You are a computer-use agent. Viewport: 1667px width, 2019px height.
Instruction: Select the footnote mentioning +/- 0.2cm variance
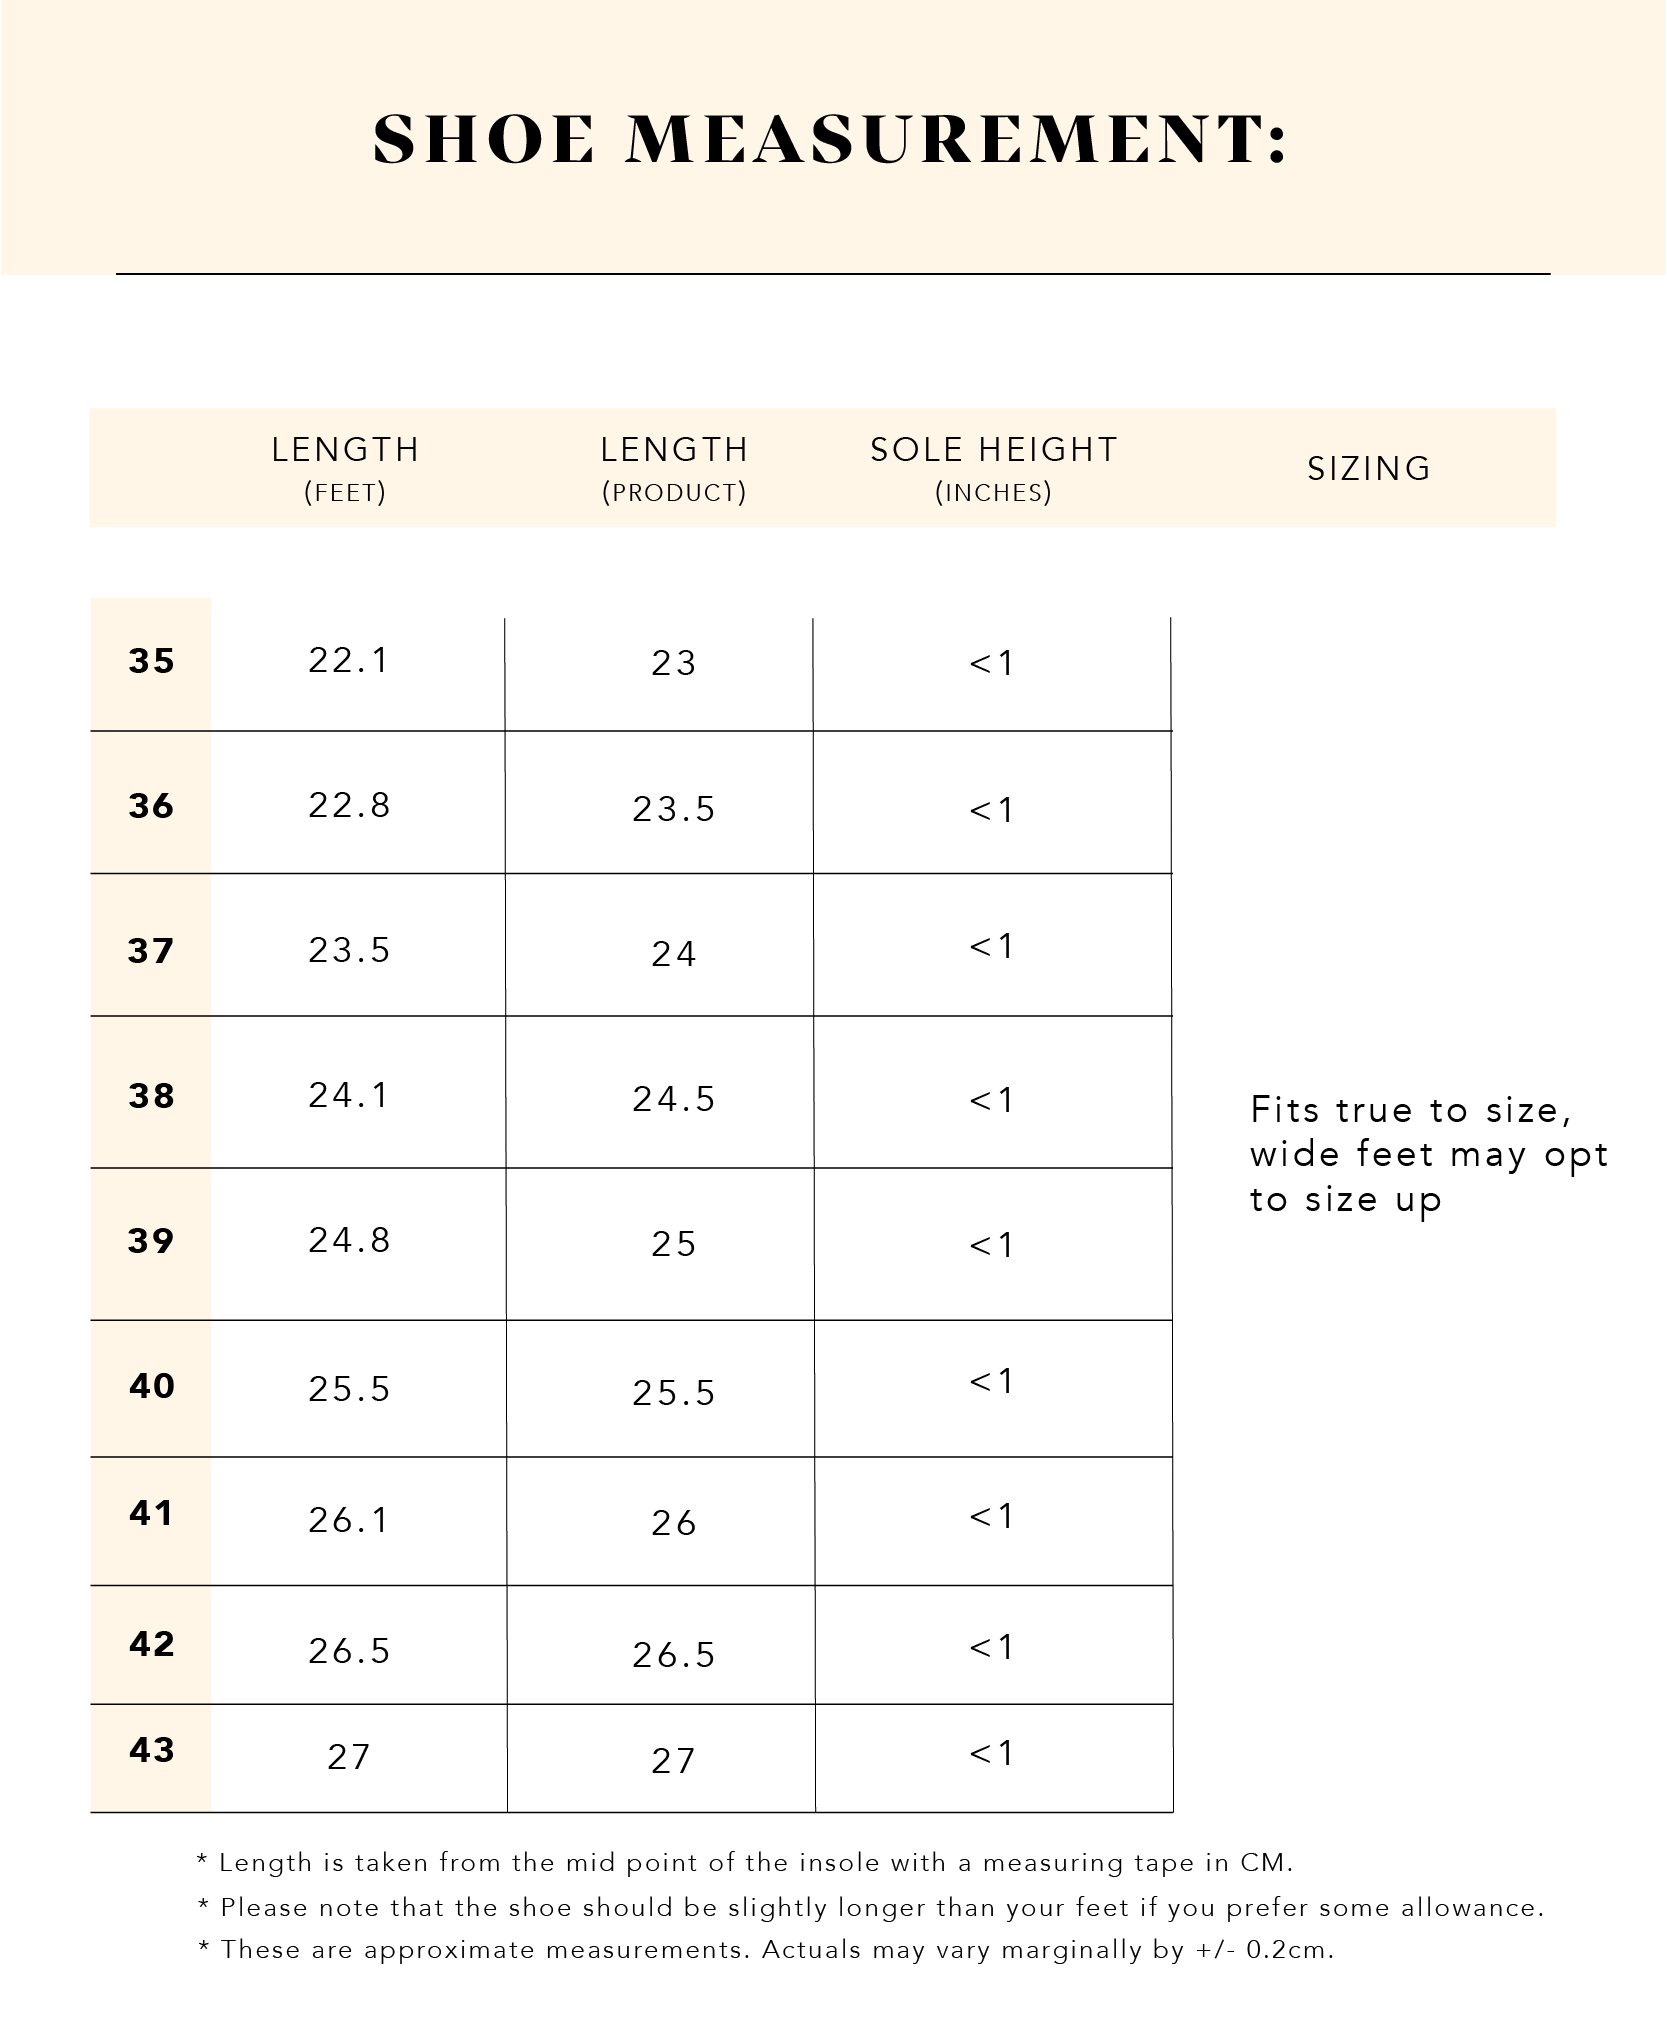[766, 1949]
